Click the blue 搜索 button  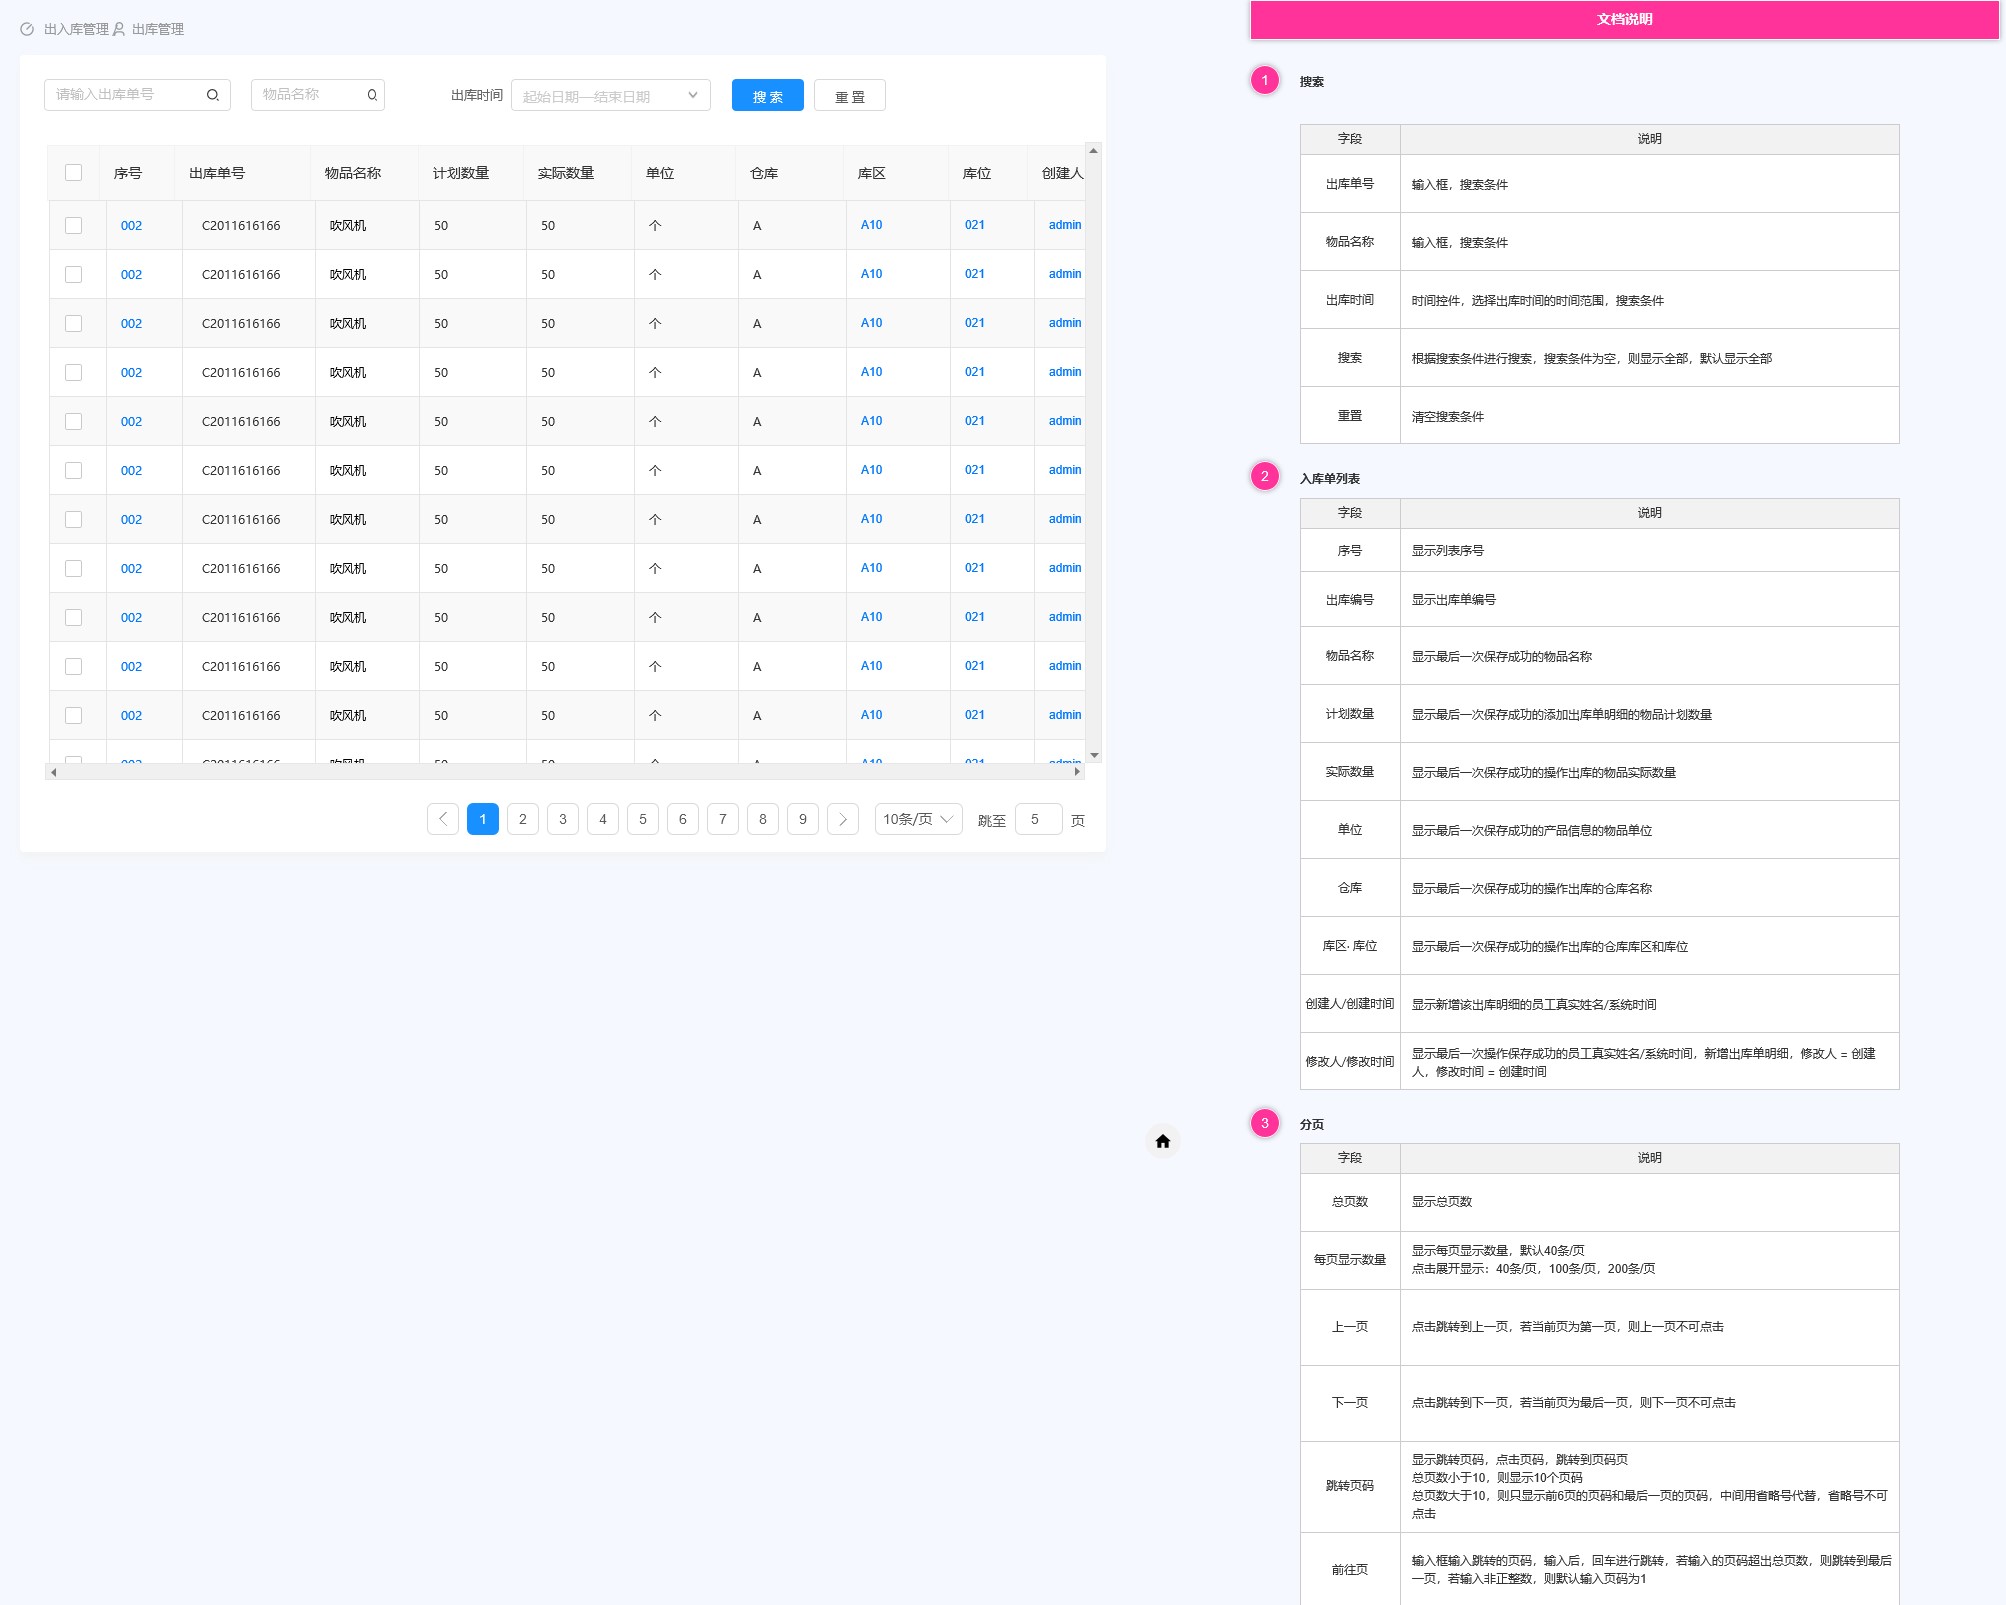click(767, 95)
